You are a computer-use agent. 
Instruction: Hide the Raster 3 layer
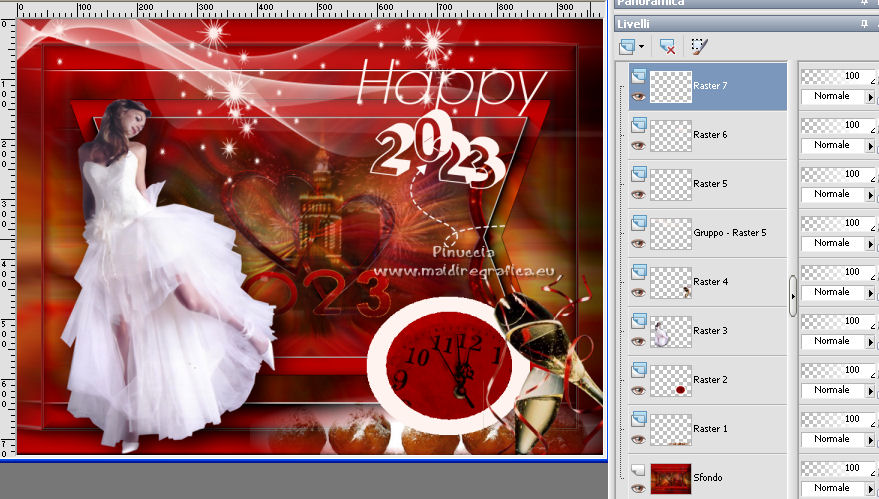coord(639,341)
